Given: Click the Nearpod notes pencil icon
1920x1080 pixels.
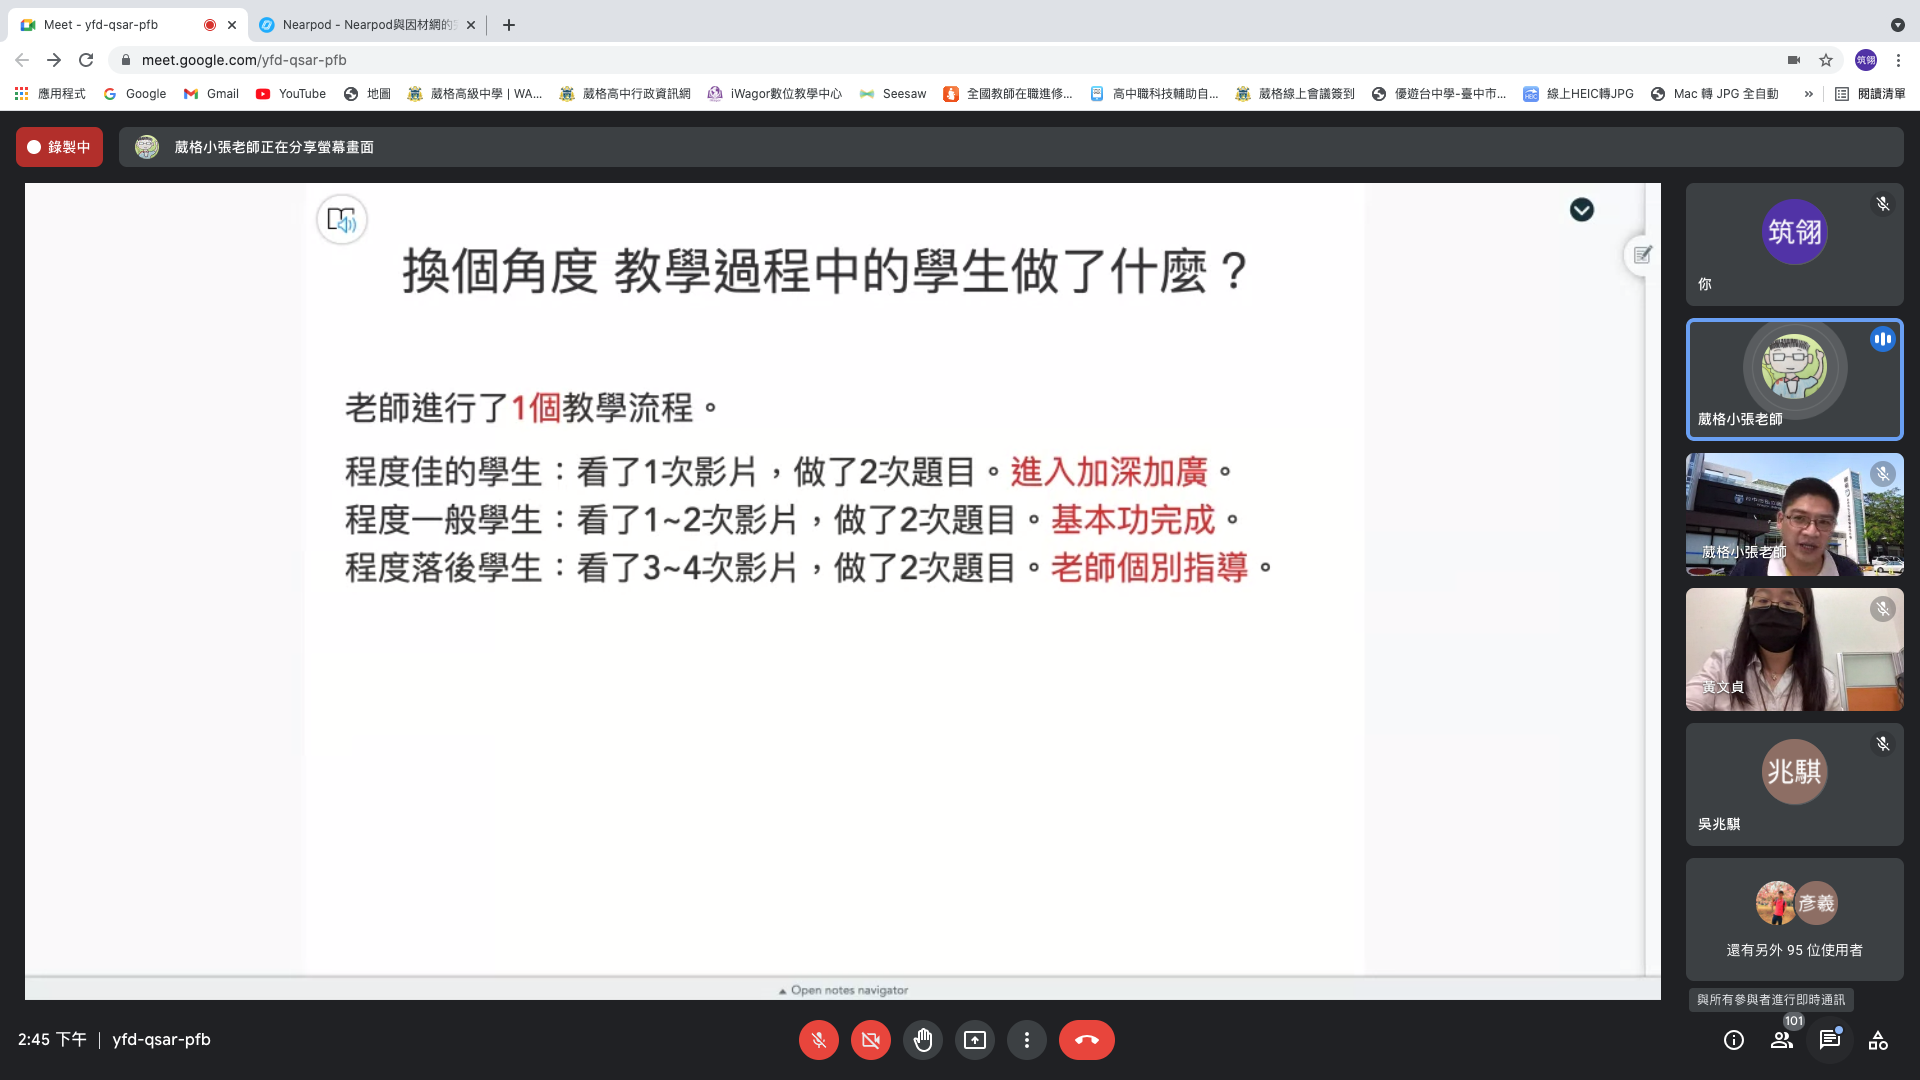Looking at the screenshot, I should [x=1642, y=255].
